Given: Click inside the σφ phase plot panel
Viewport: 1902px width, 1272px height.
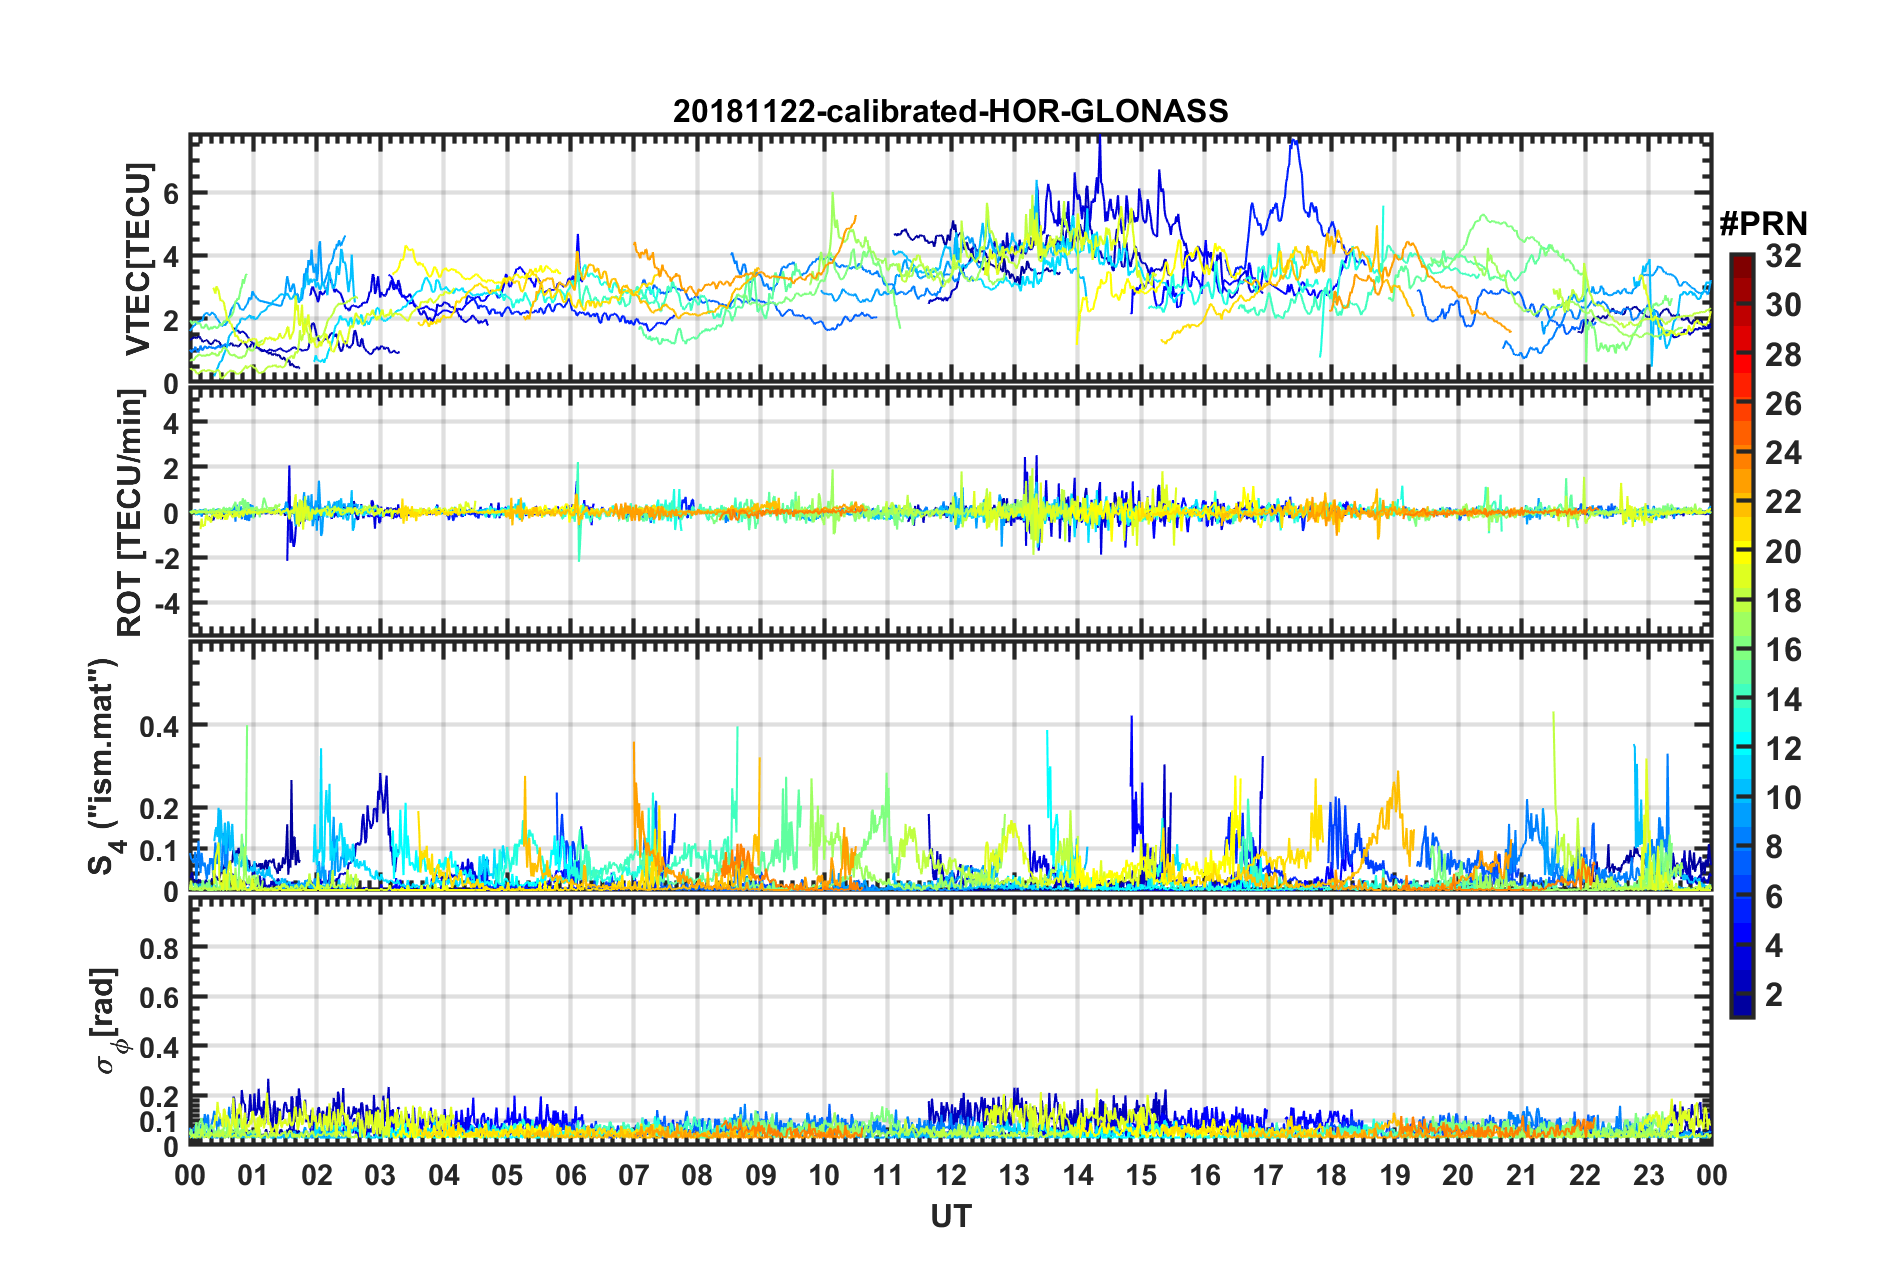Looking at the screenshot, I should point(951,1020).
